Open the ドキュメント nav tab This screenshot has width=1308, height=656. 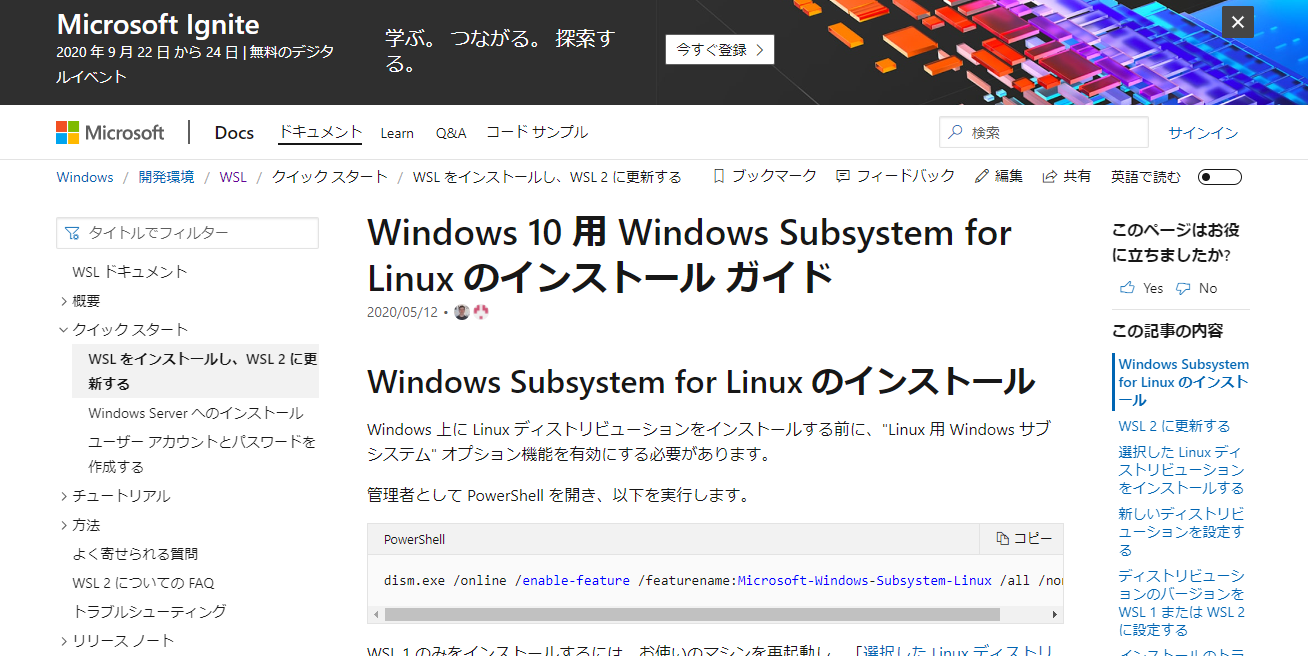point(320,132)
